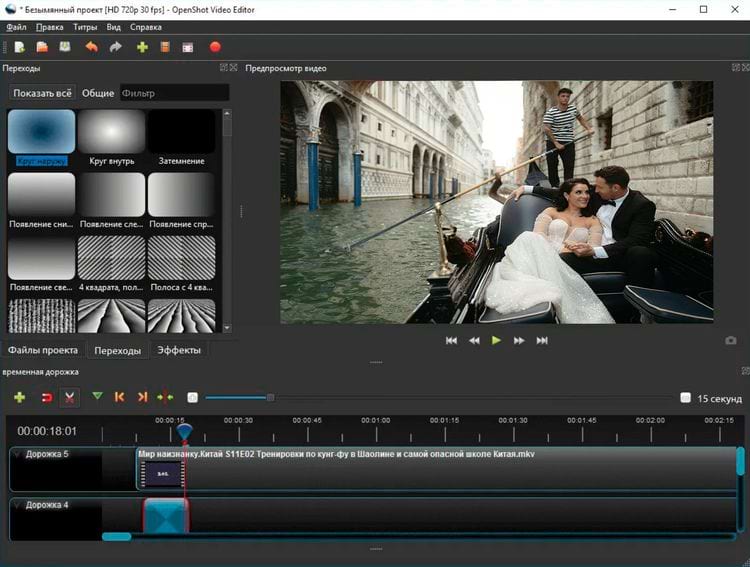
Task: Click the Undo arrow in toolbar
Action: coord(92,46)
